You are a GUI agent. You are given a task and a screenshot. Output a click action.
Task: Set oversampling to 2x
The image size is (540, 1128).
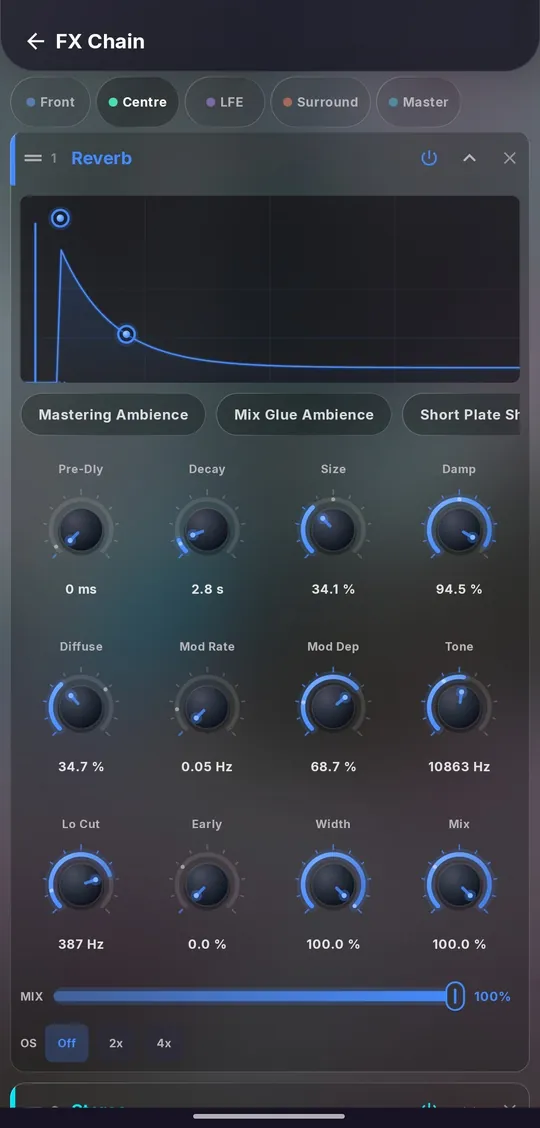click(116, 1043)
